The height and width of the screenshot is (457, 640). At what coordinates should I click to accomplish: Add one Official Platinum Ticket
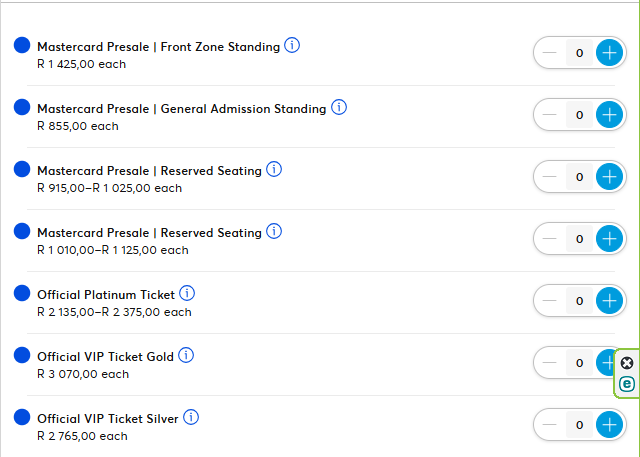coord(609,301)
